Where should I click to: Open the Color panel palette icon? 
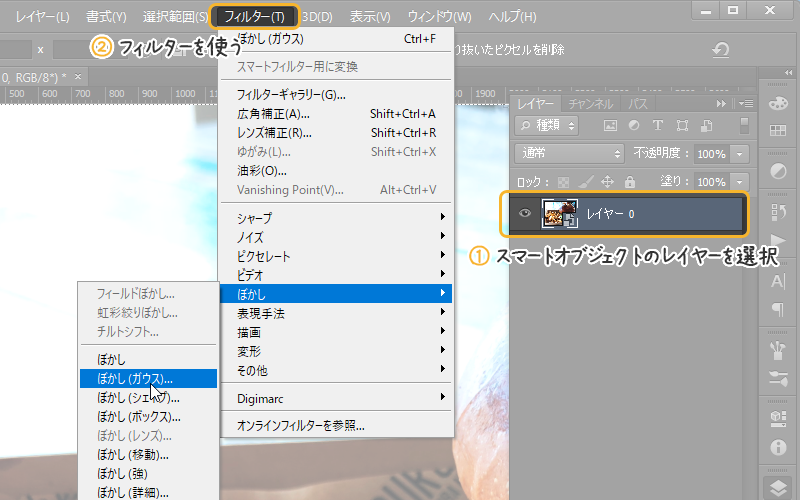tap(778, 103)
